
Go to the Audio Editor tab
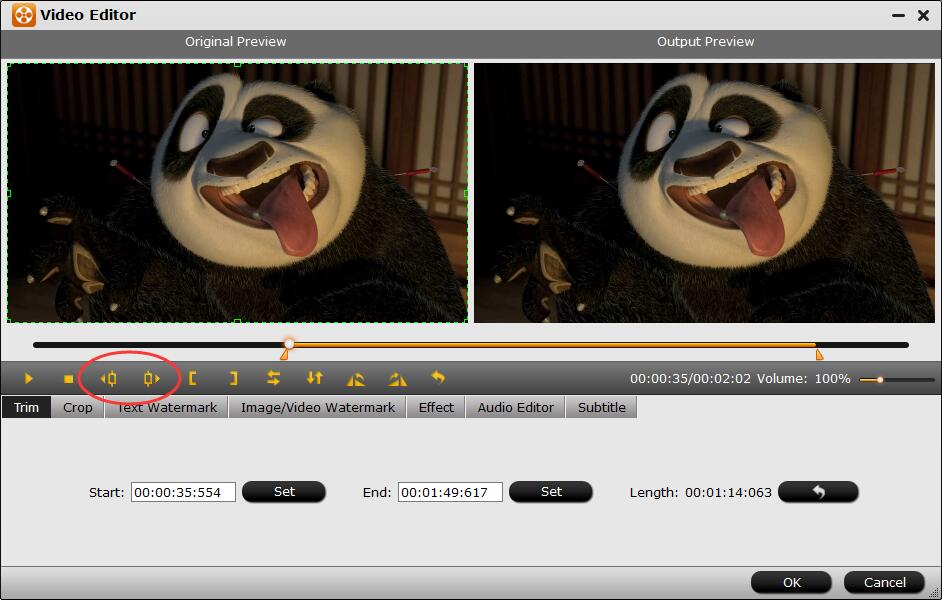pos(515,407)
